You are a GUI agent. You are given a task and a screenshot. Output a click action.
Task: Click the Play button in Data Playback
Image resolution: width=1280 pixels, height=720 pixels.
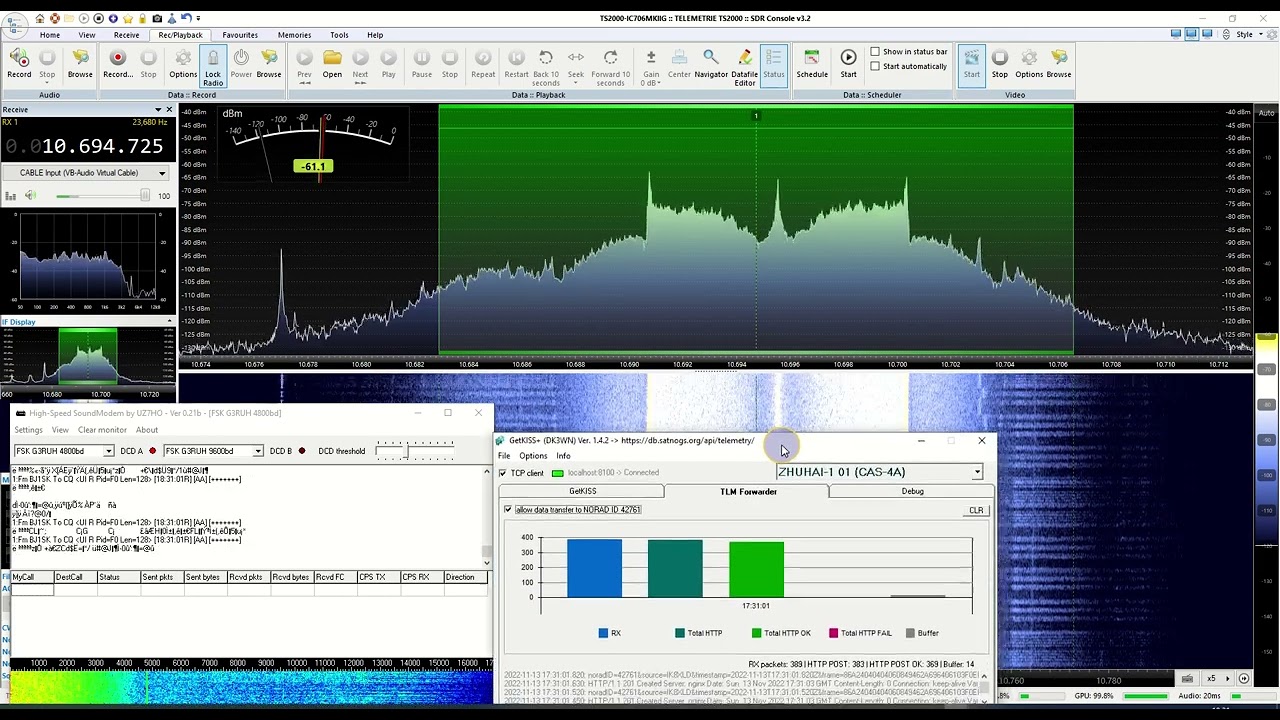[x=388, y=64]
